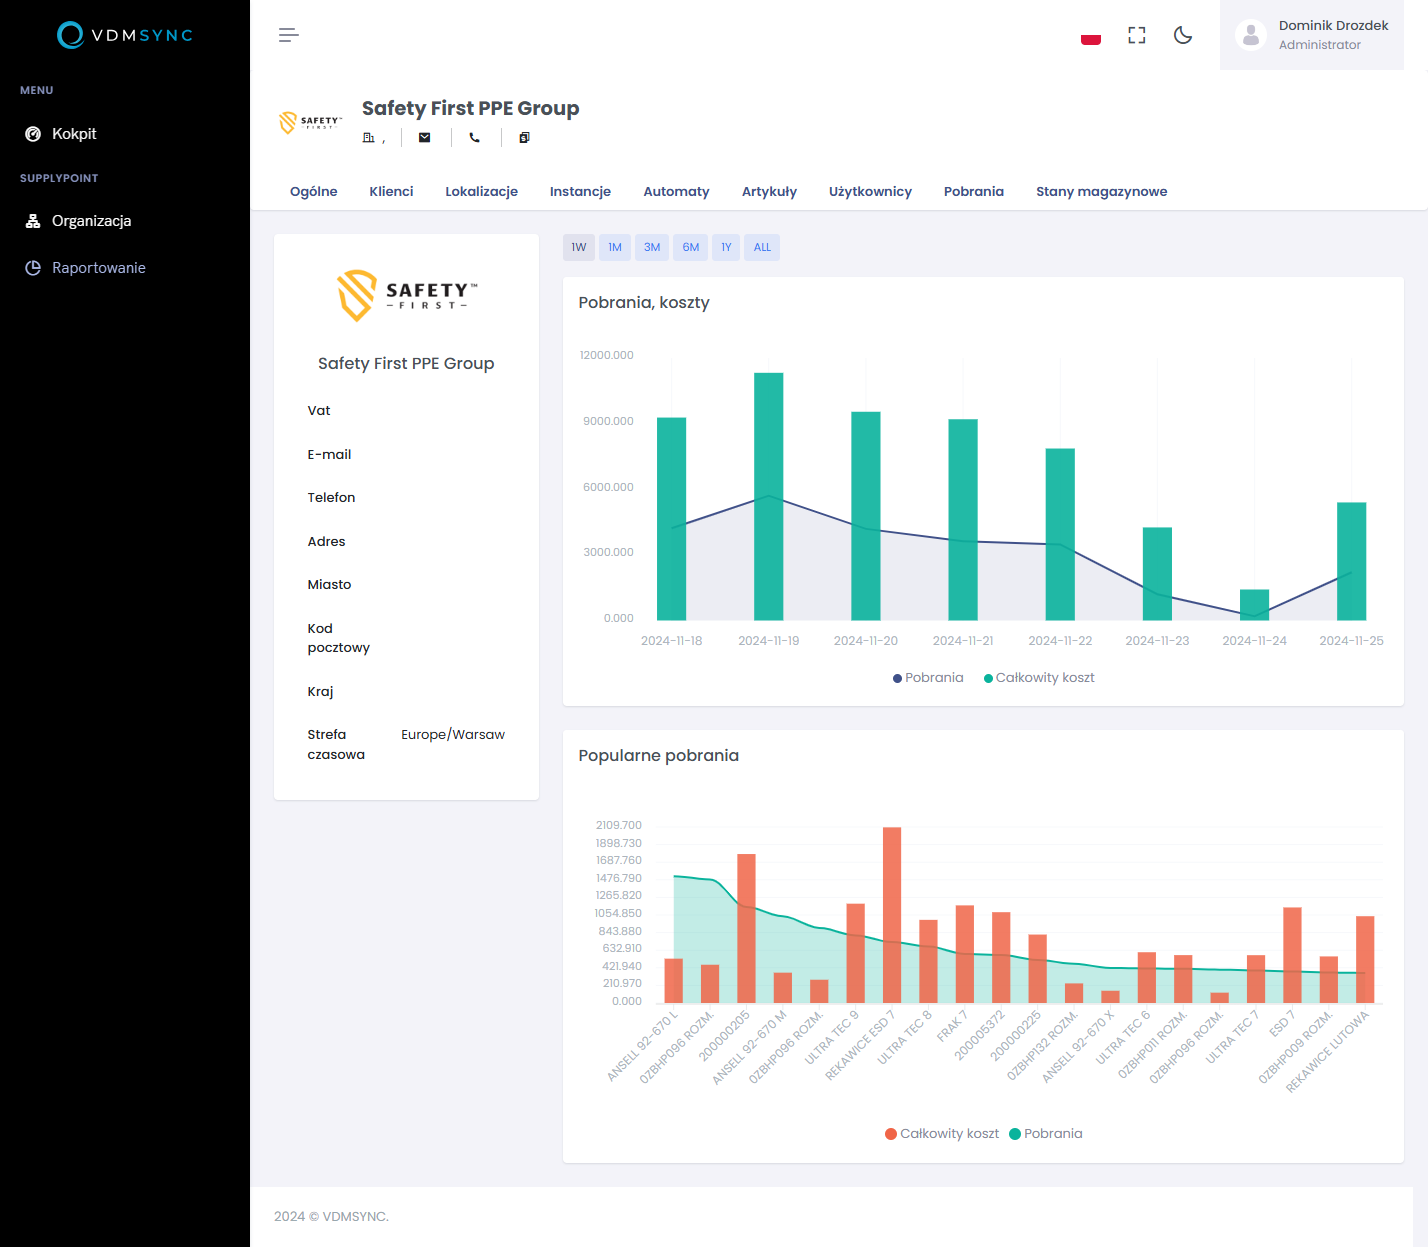
Task: Click the building icon under organization name
Action: click(369, 138)
